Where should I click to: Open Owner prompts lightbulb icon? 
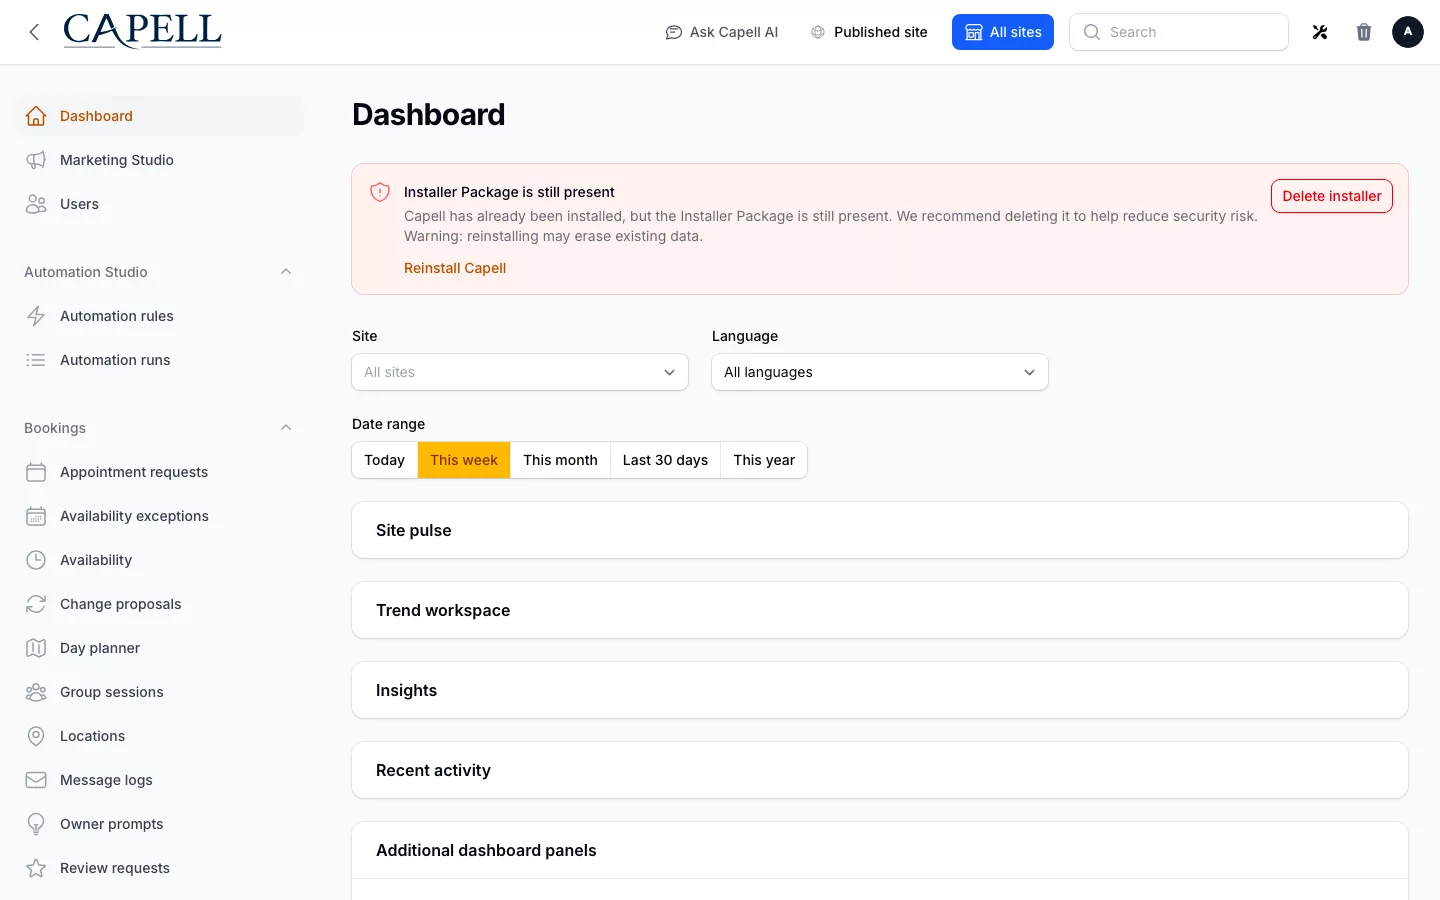click(36, 824)
